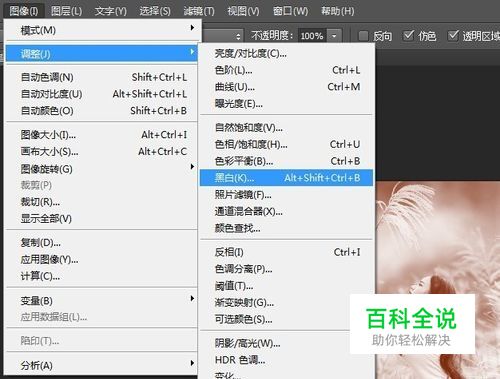Image resolution: width=500 pixels, height=379 pixels.
Task: Select 曲线(U)... adjustment
Action: (286, 87)
